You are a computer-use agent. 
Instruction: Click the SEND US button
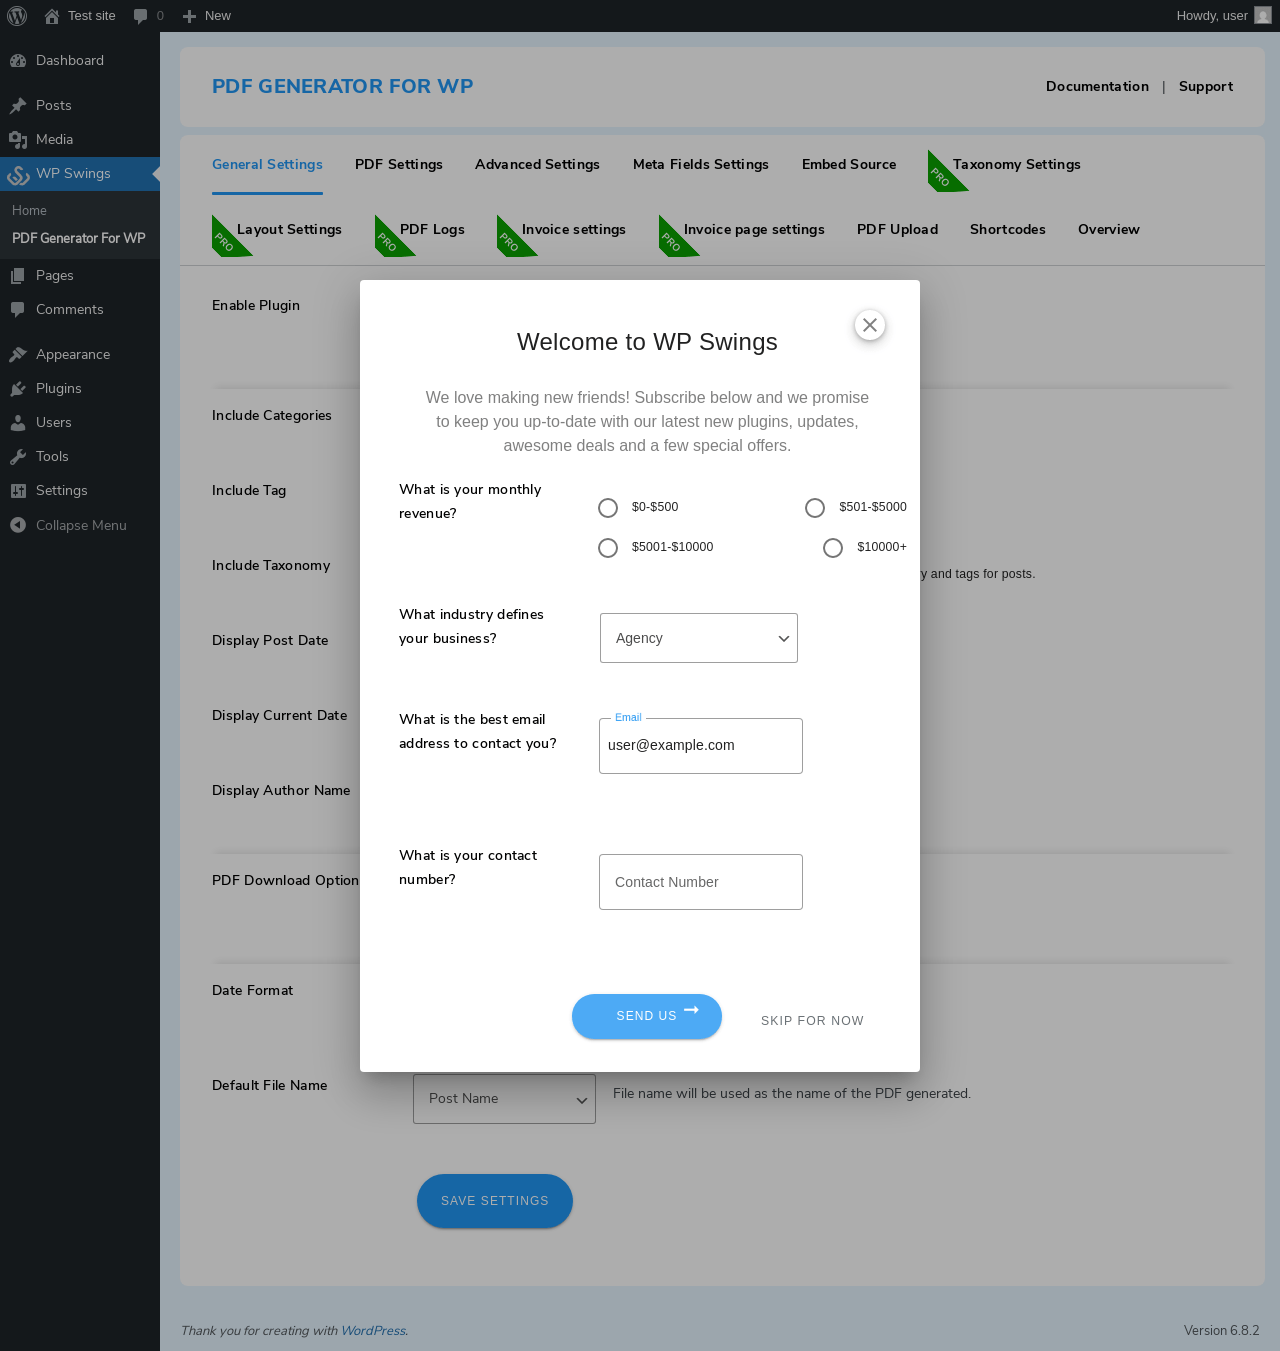click(647, 1016)
